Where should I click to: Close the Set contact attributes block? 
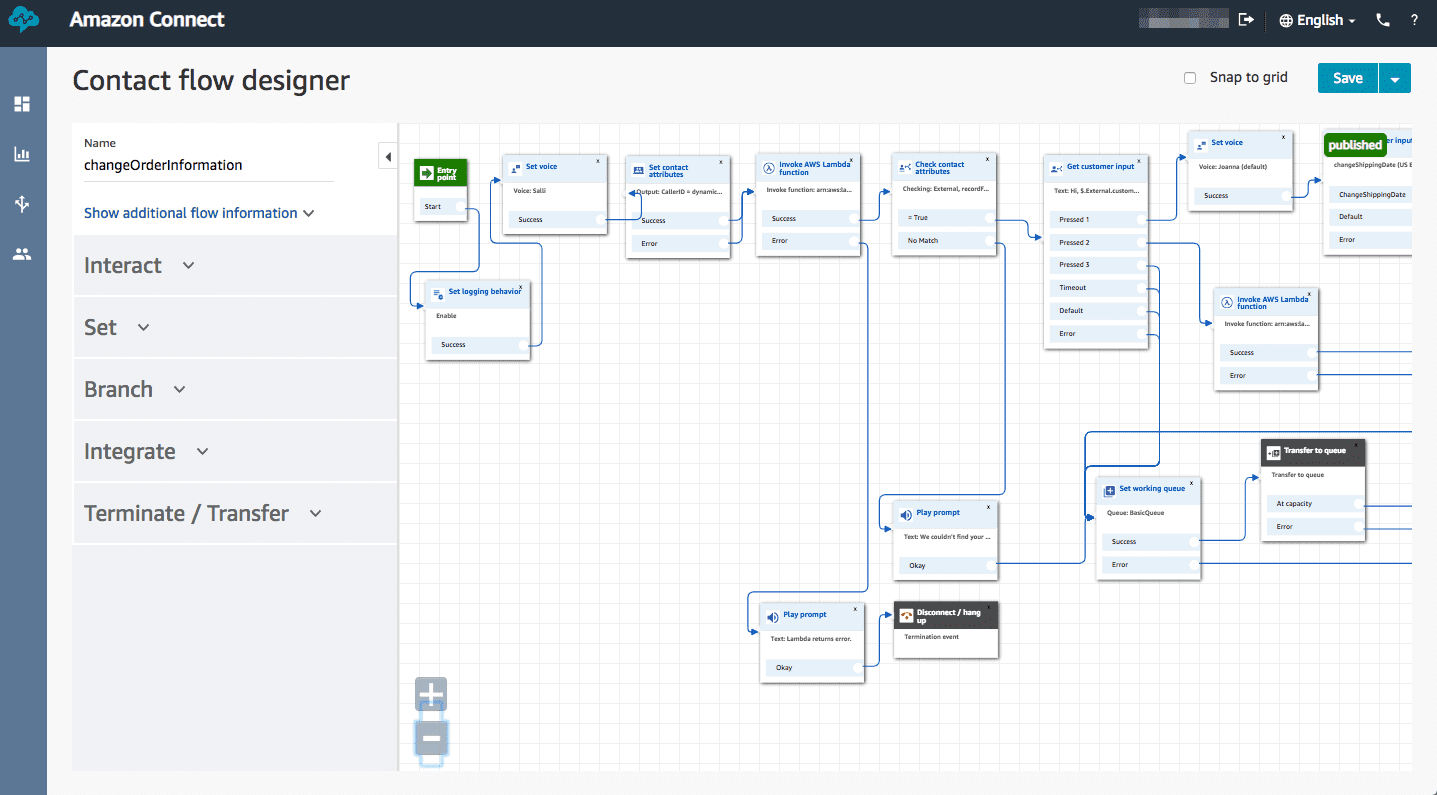(x=721, y=161)
